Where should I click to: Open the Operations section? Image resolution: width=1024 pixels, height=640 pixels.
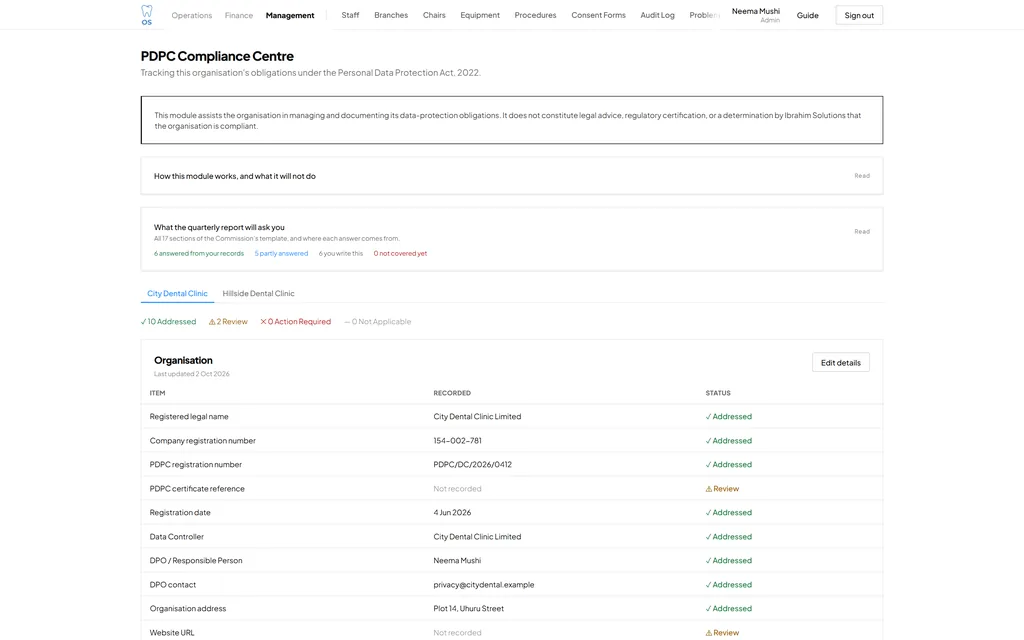click(191, 16)
